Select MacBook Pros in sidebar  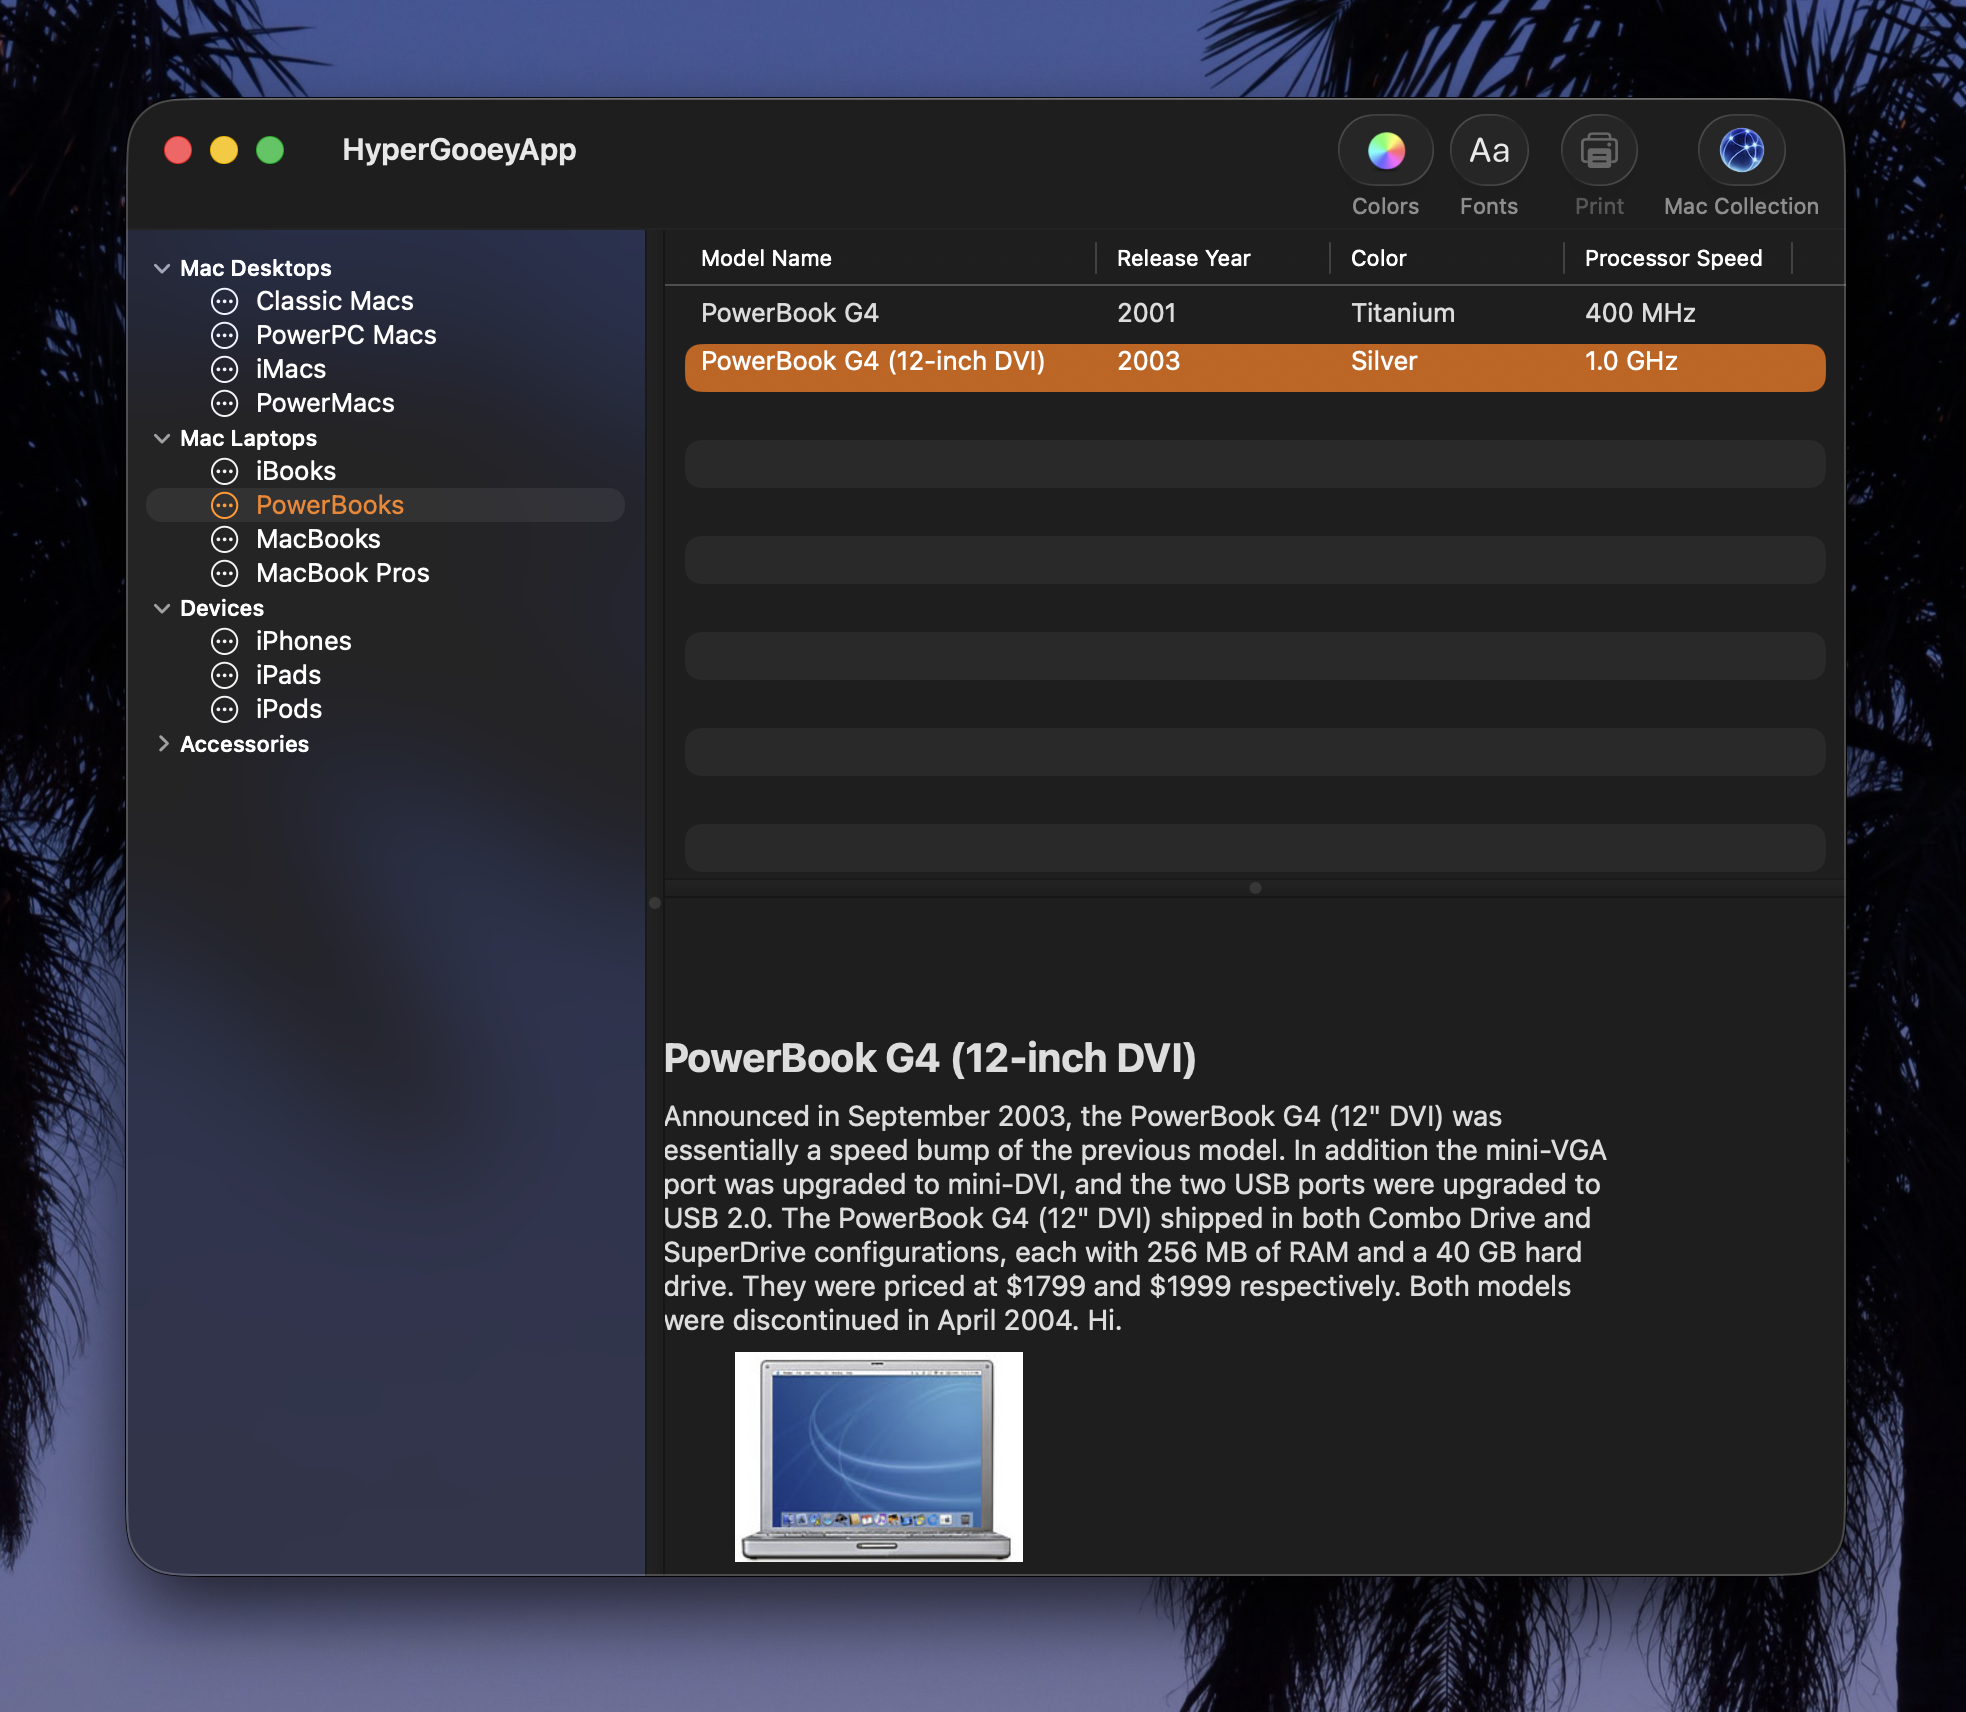tap(343, 573)
